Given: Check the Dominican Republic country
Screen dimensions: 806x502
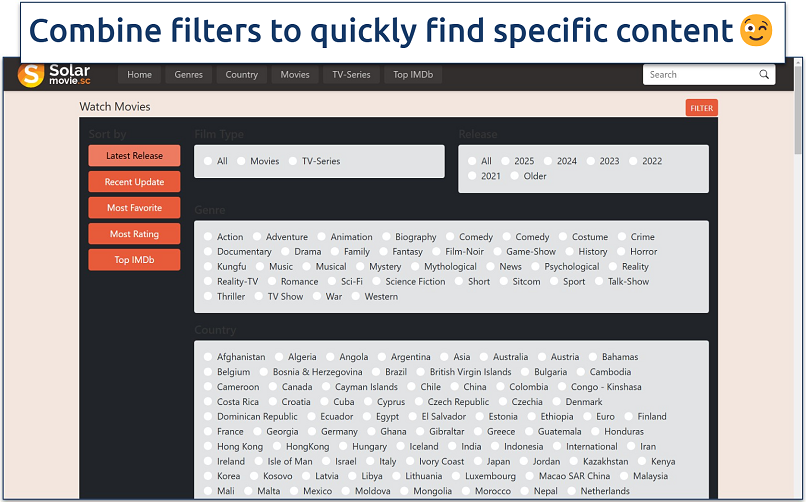Looking at the screenshot, I should (208, 416).
